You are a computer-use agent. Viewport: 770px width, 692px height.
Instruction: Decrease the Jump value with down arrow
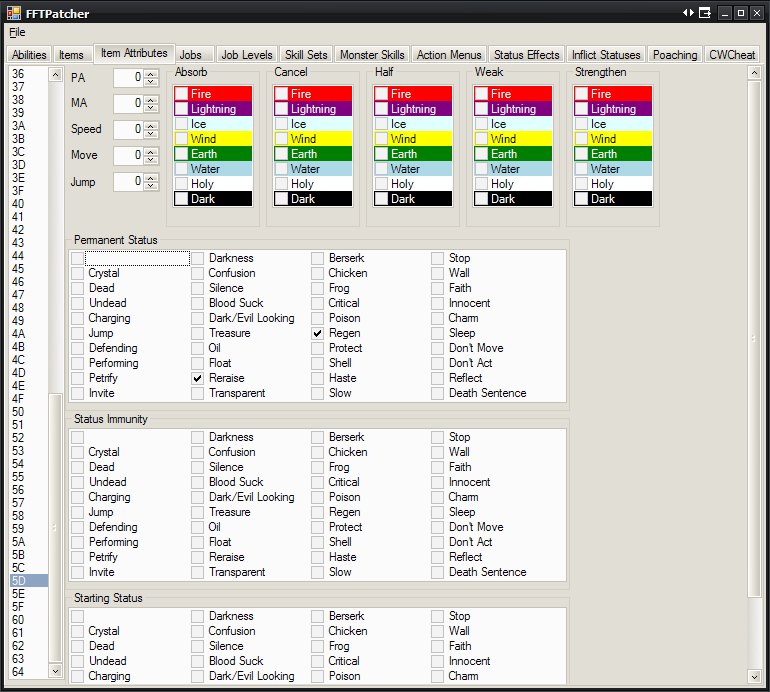(151, 186)
